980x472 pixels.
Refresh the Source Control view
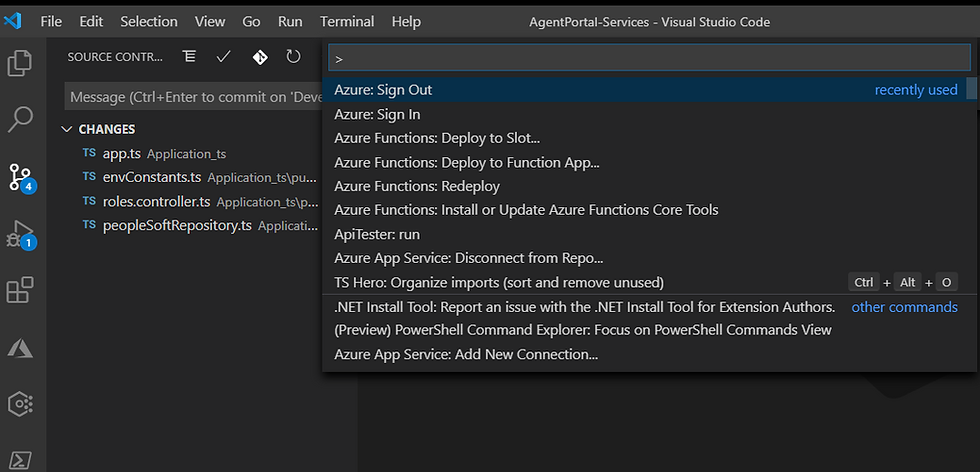pos(293,57)
